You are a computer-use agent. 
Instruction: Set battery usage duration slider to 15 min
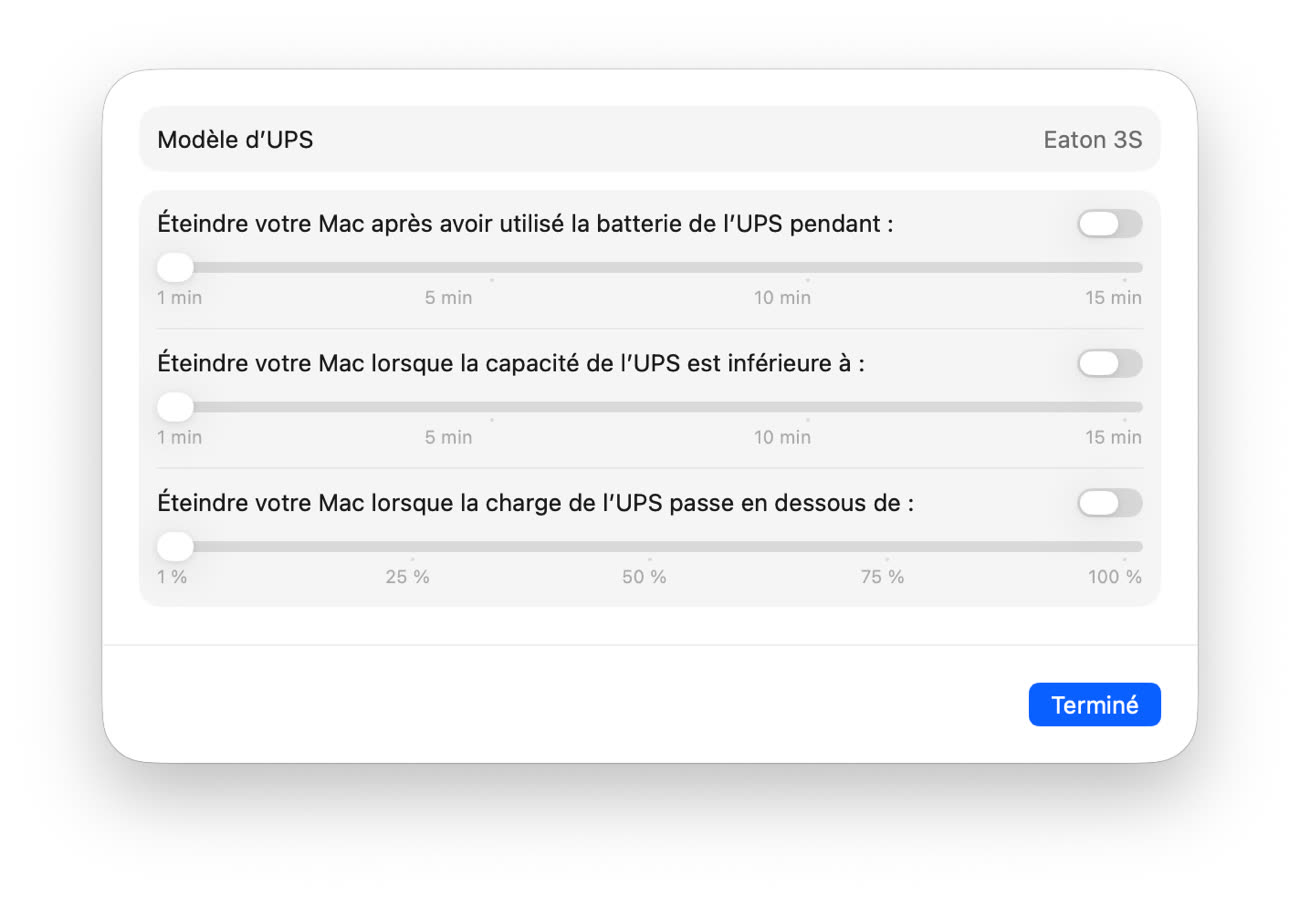[1124, 268]
